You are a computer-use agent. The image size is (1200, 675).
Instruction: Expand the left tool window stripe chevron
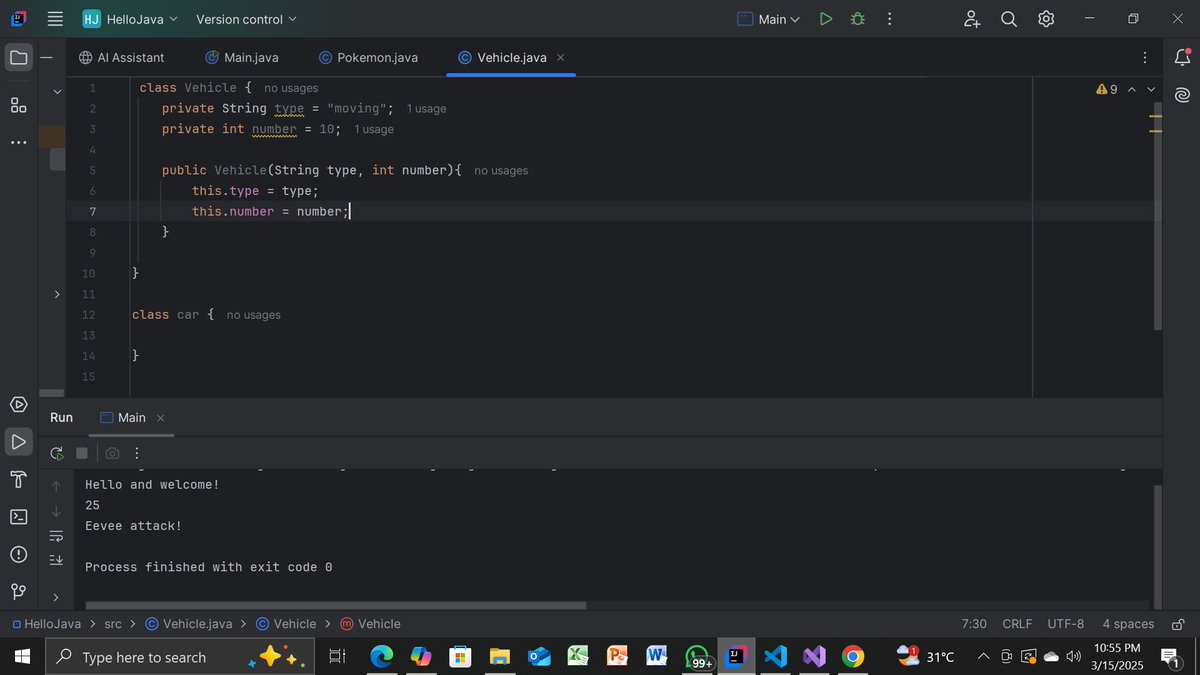coord(56,597)
